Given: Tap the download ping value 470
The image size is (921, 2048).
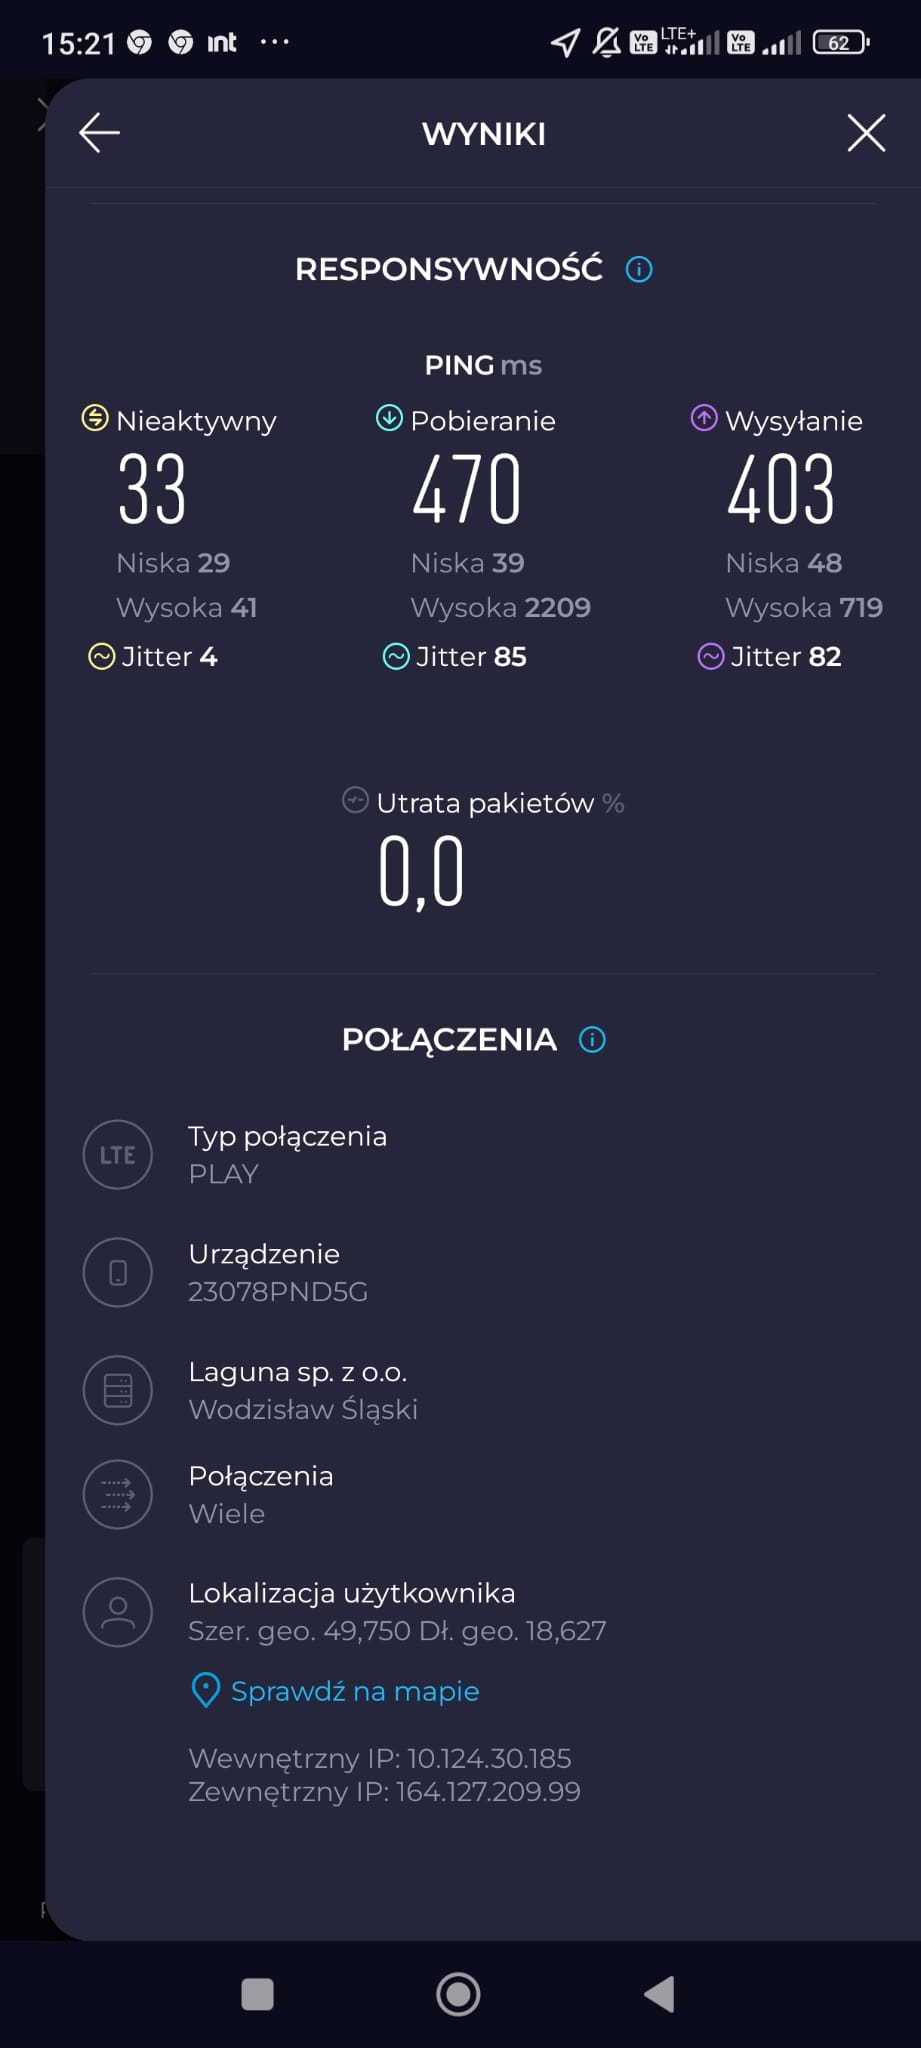Looking at the screenshot, I should (x=467, y=489).
